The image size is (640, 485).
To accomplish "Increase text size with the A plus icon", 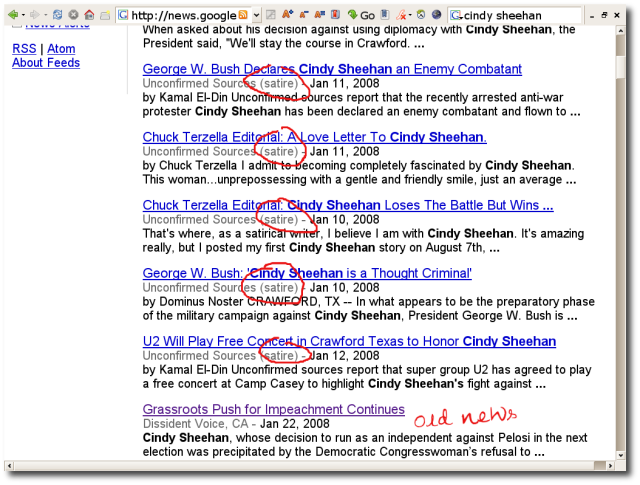I will click(287, 15).
